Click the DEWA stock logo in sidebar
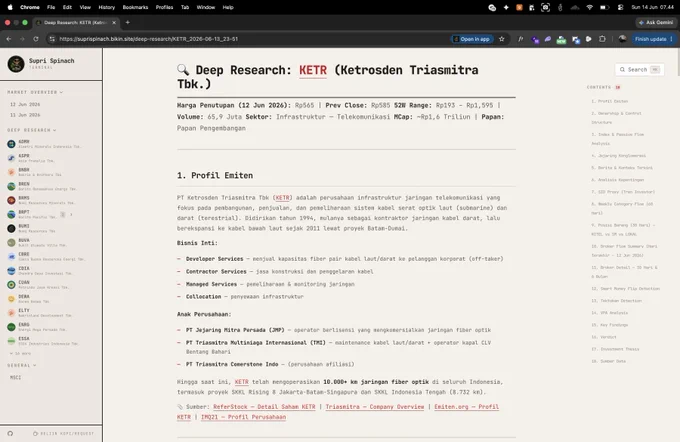 tap(11, 299)
